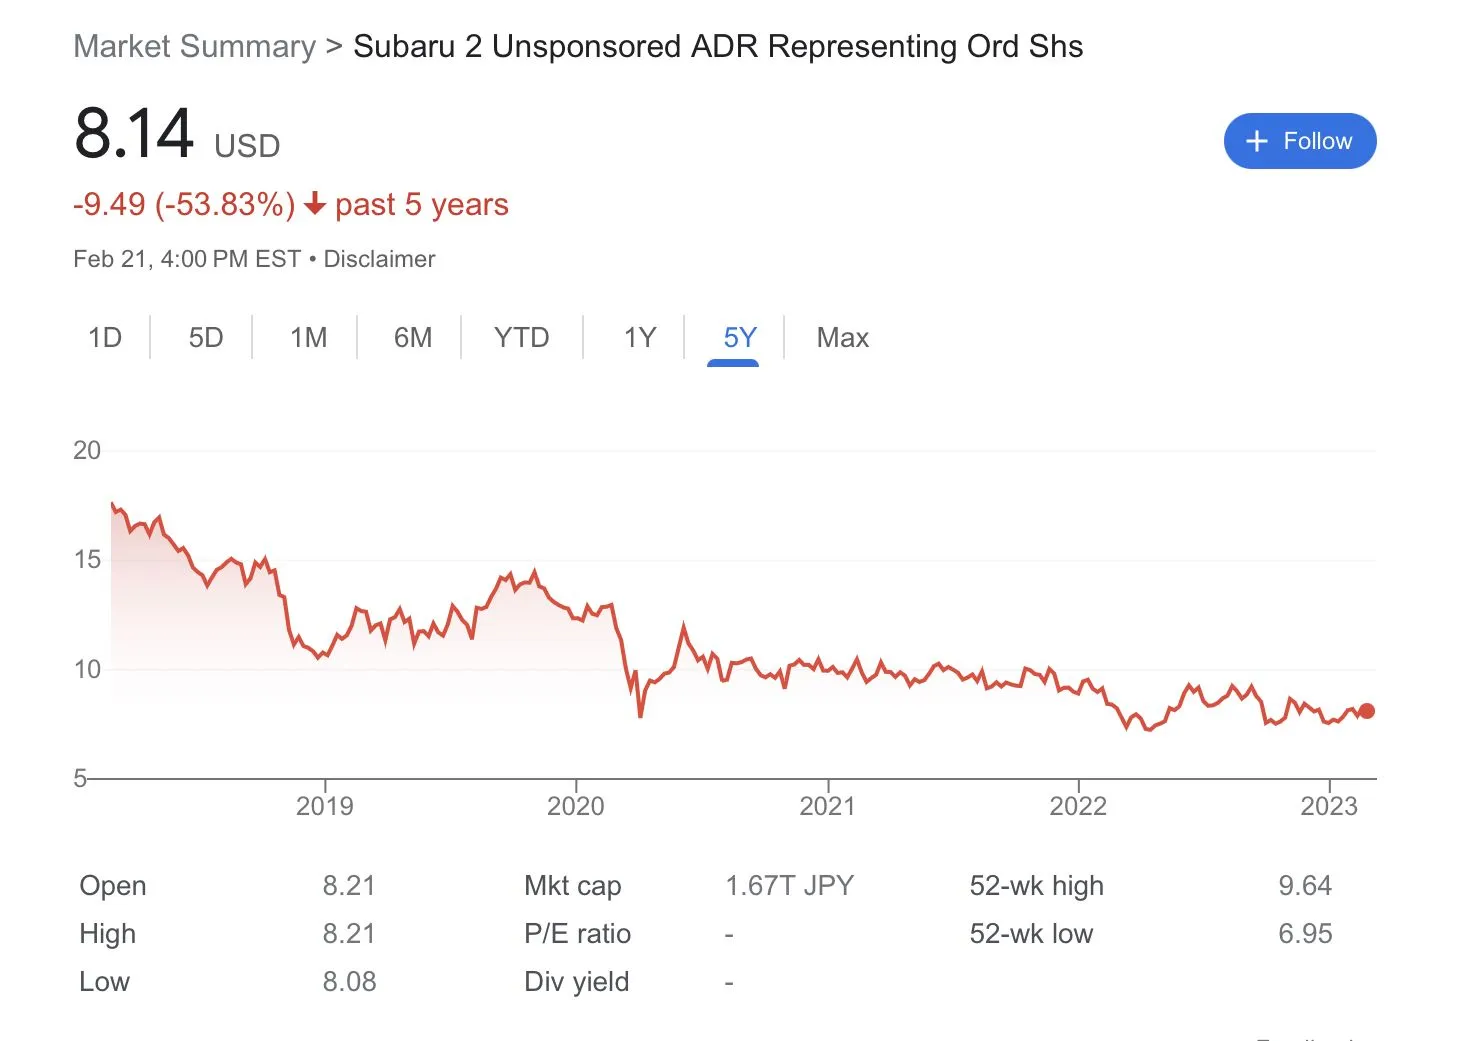The width and height of the screenshot is (1472, 1041).
Task: Show the 1Y chart range
Action: [640, 338]
